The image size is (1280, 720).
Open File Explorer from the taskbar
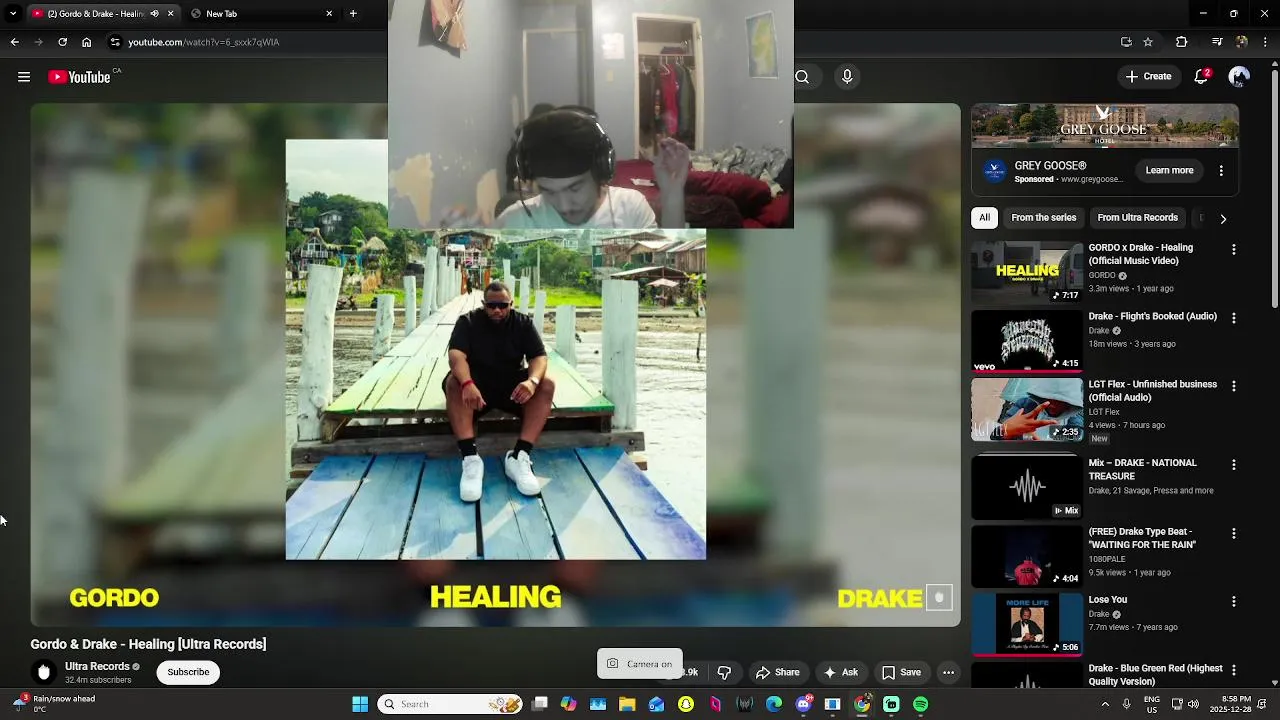coord(627,704)
